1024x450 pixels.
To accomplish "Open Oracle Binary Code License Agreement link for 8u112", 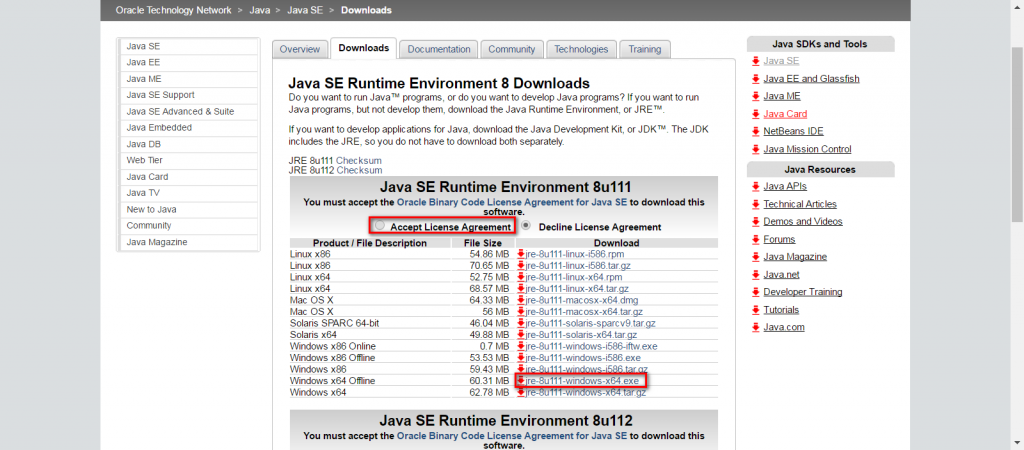I will (512, 435).
